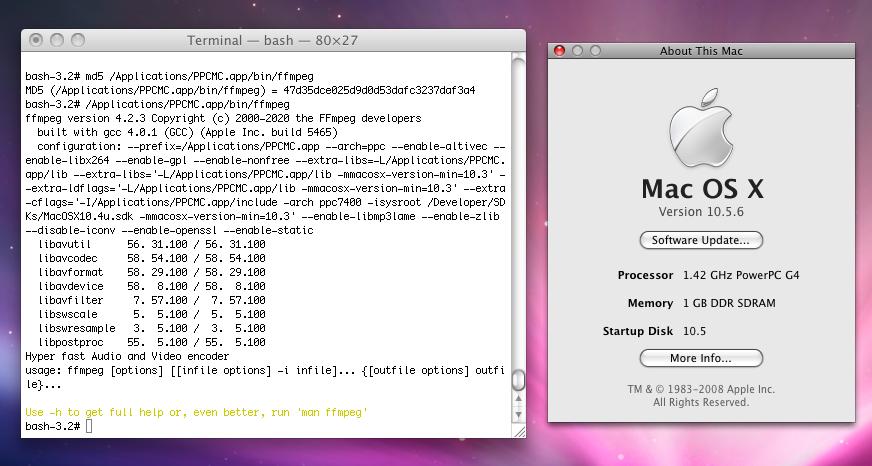The width and height of the screenshot is (872, 466).
Task: Click the libavfilter version row
Action: tap(152, 300)
